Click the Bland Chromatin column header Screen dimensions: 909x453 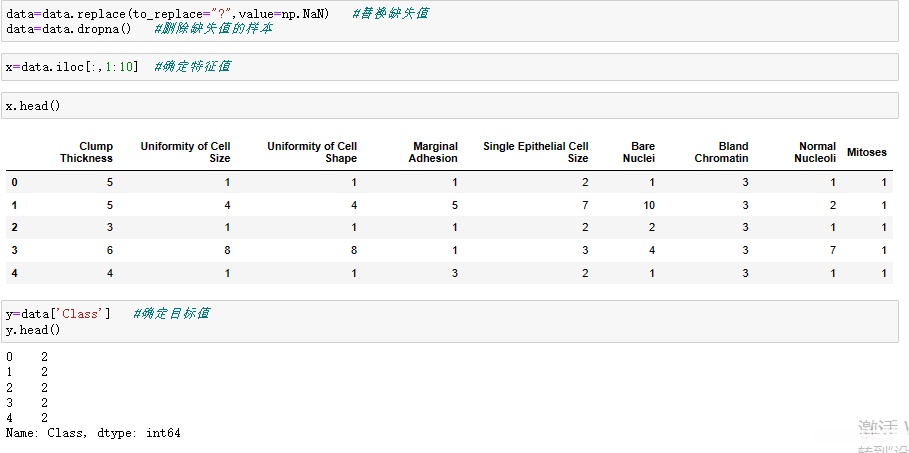[x=722, y=152]
